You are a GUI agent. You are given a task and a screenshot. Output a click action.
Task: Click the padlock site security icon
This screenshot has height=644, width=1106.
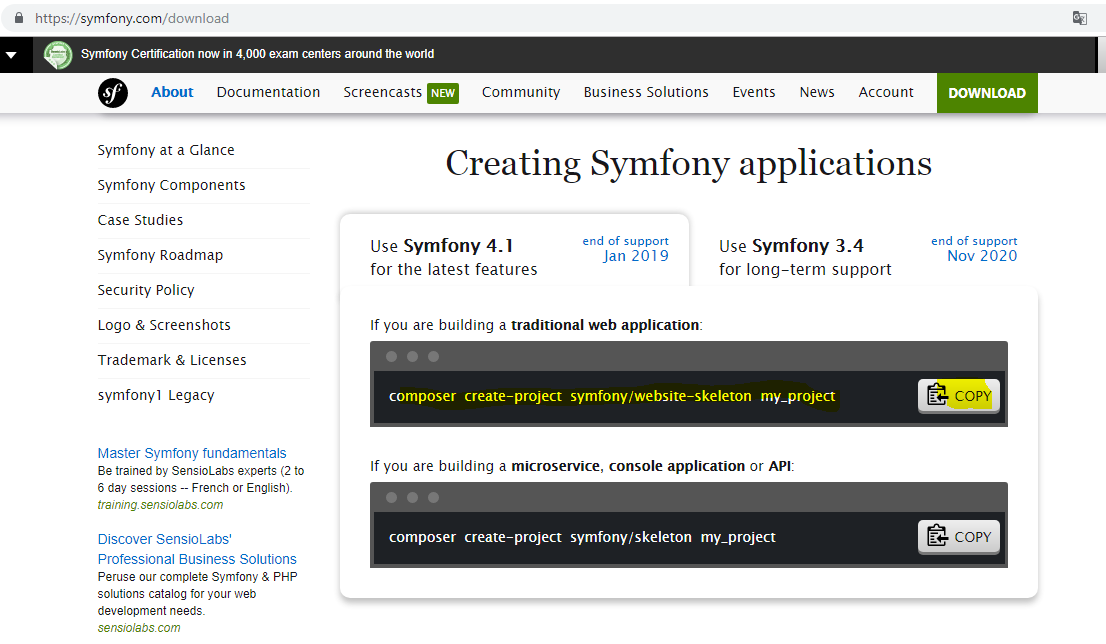point(19,18)
